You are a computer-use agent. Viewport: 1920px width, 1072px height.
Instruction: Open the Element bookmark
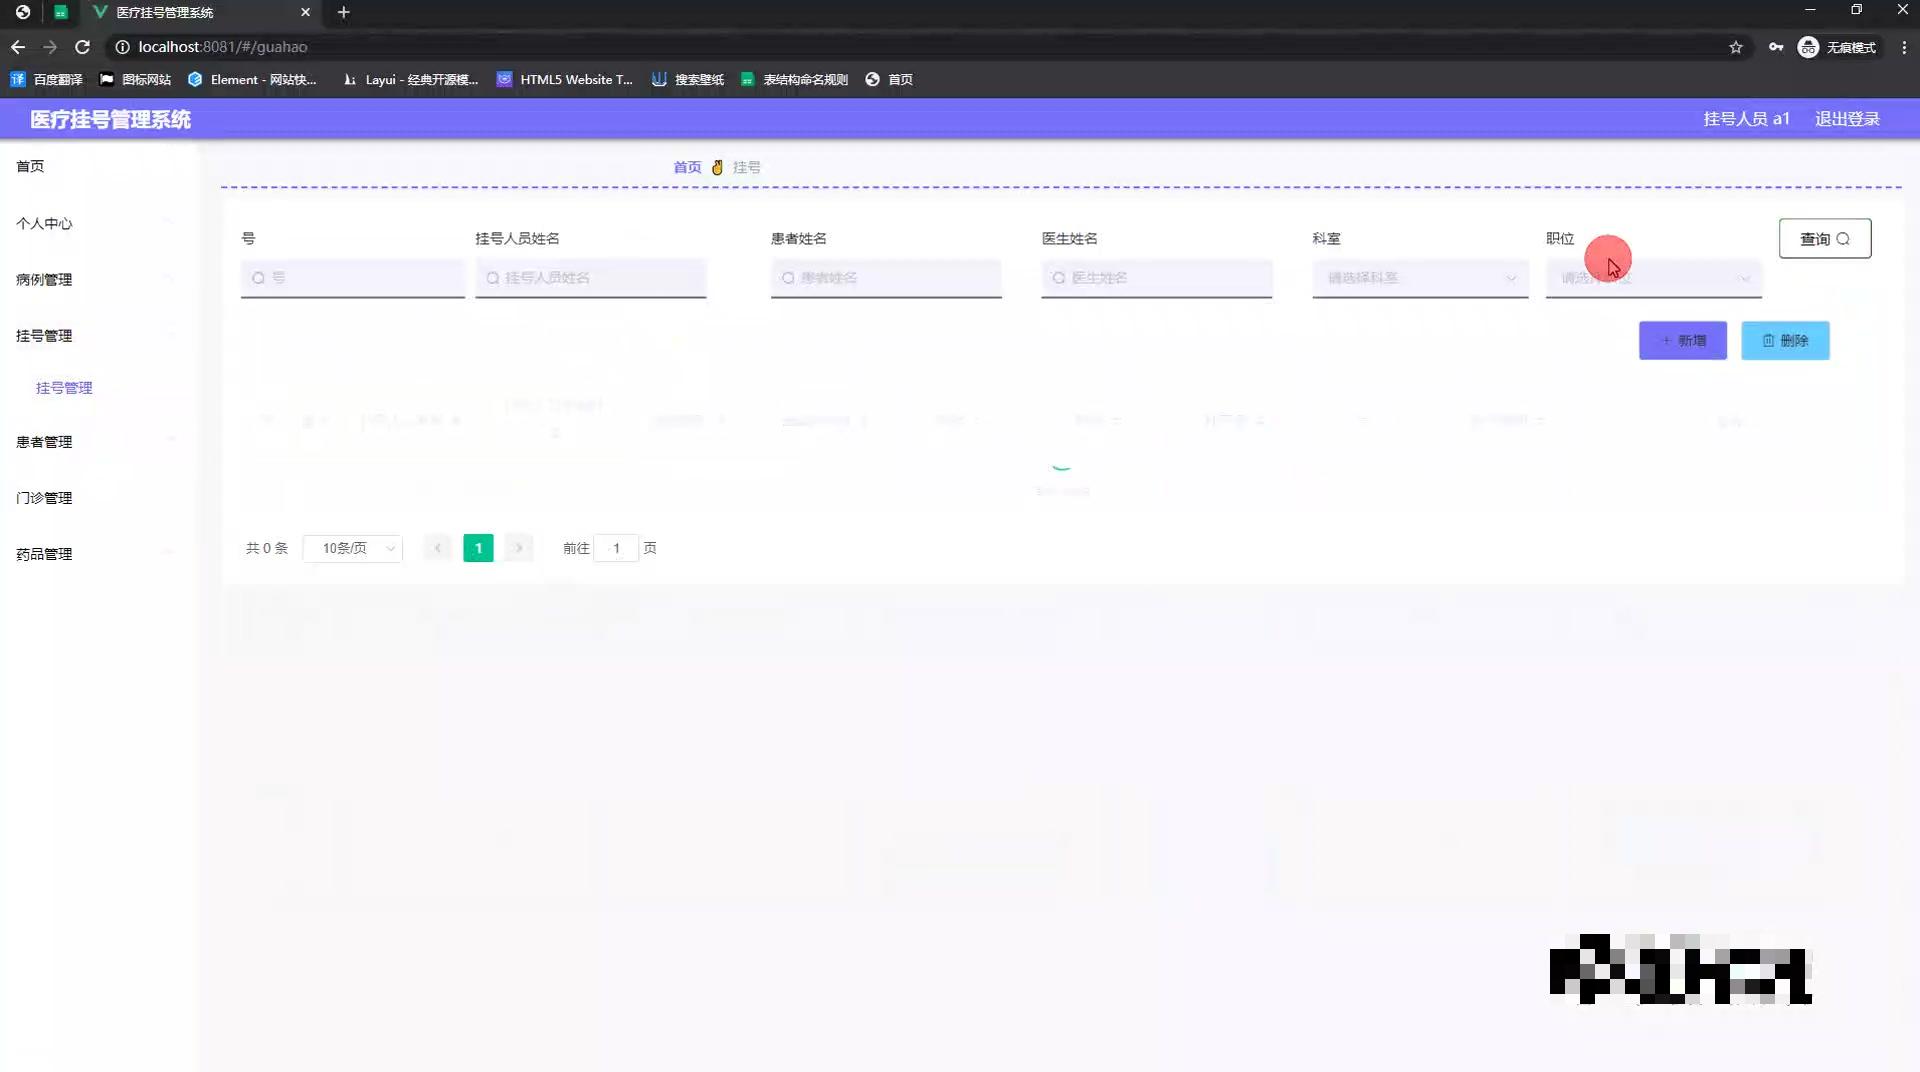coord(252,79)
